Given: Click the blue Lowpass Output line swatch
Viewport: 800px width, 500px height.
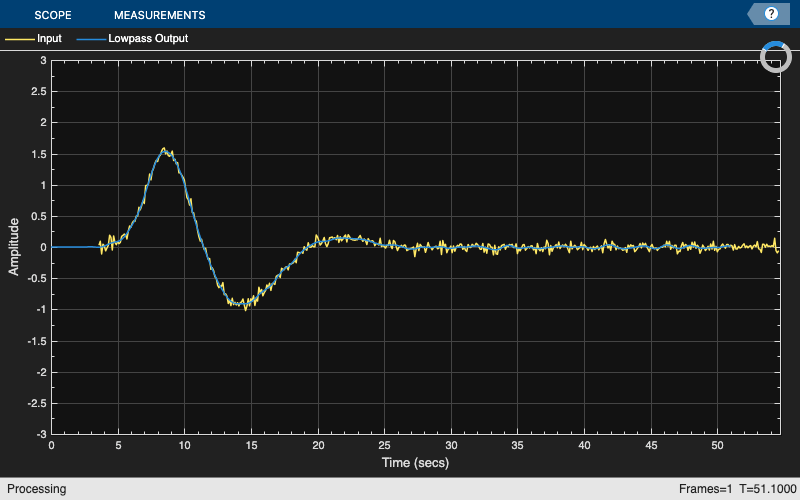Looking at the screenshot, I should tap(91, 39).
